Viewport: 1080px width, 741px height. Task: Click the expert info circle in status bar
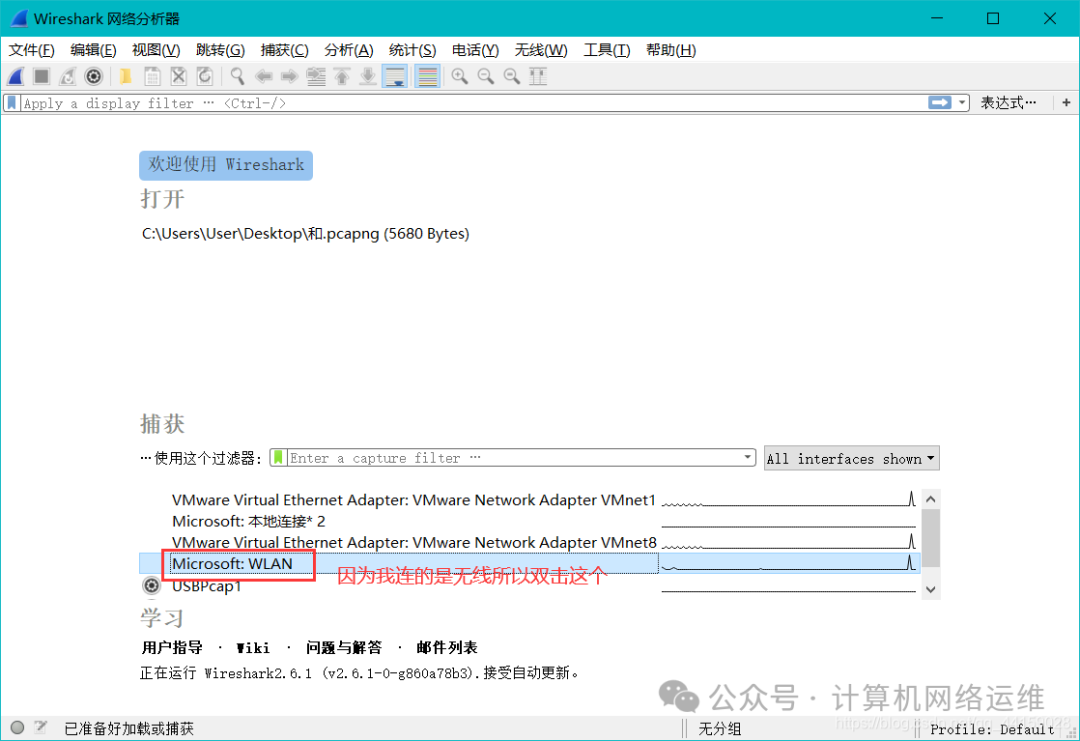17,728
